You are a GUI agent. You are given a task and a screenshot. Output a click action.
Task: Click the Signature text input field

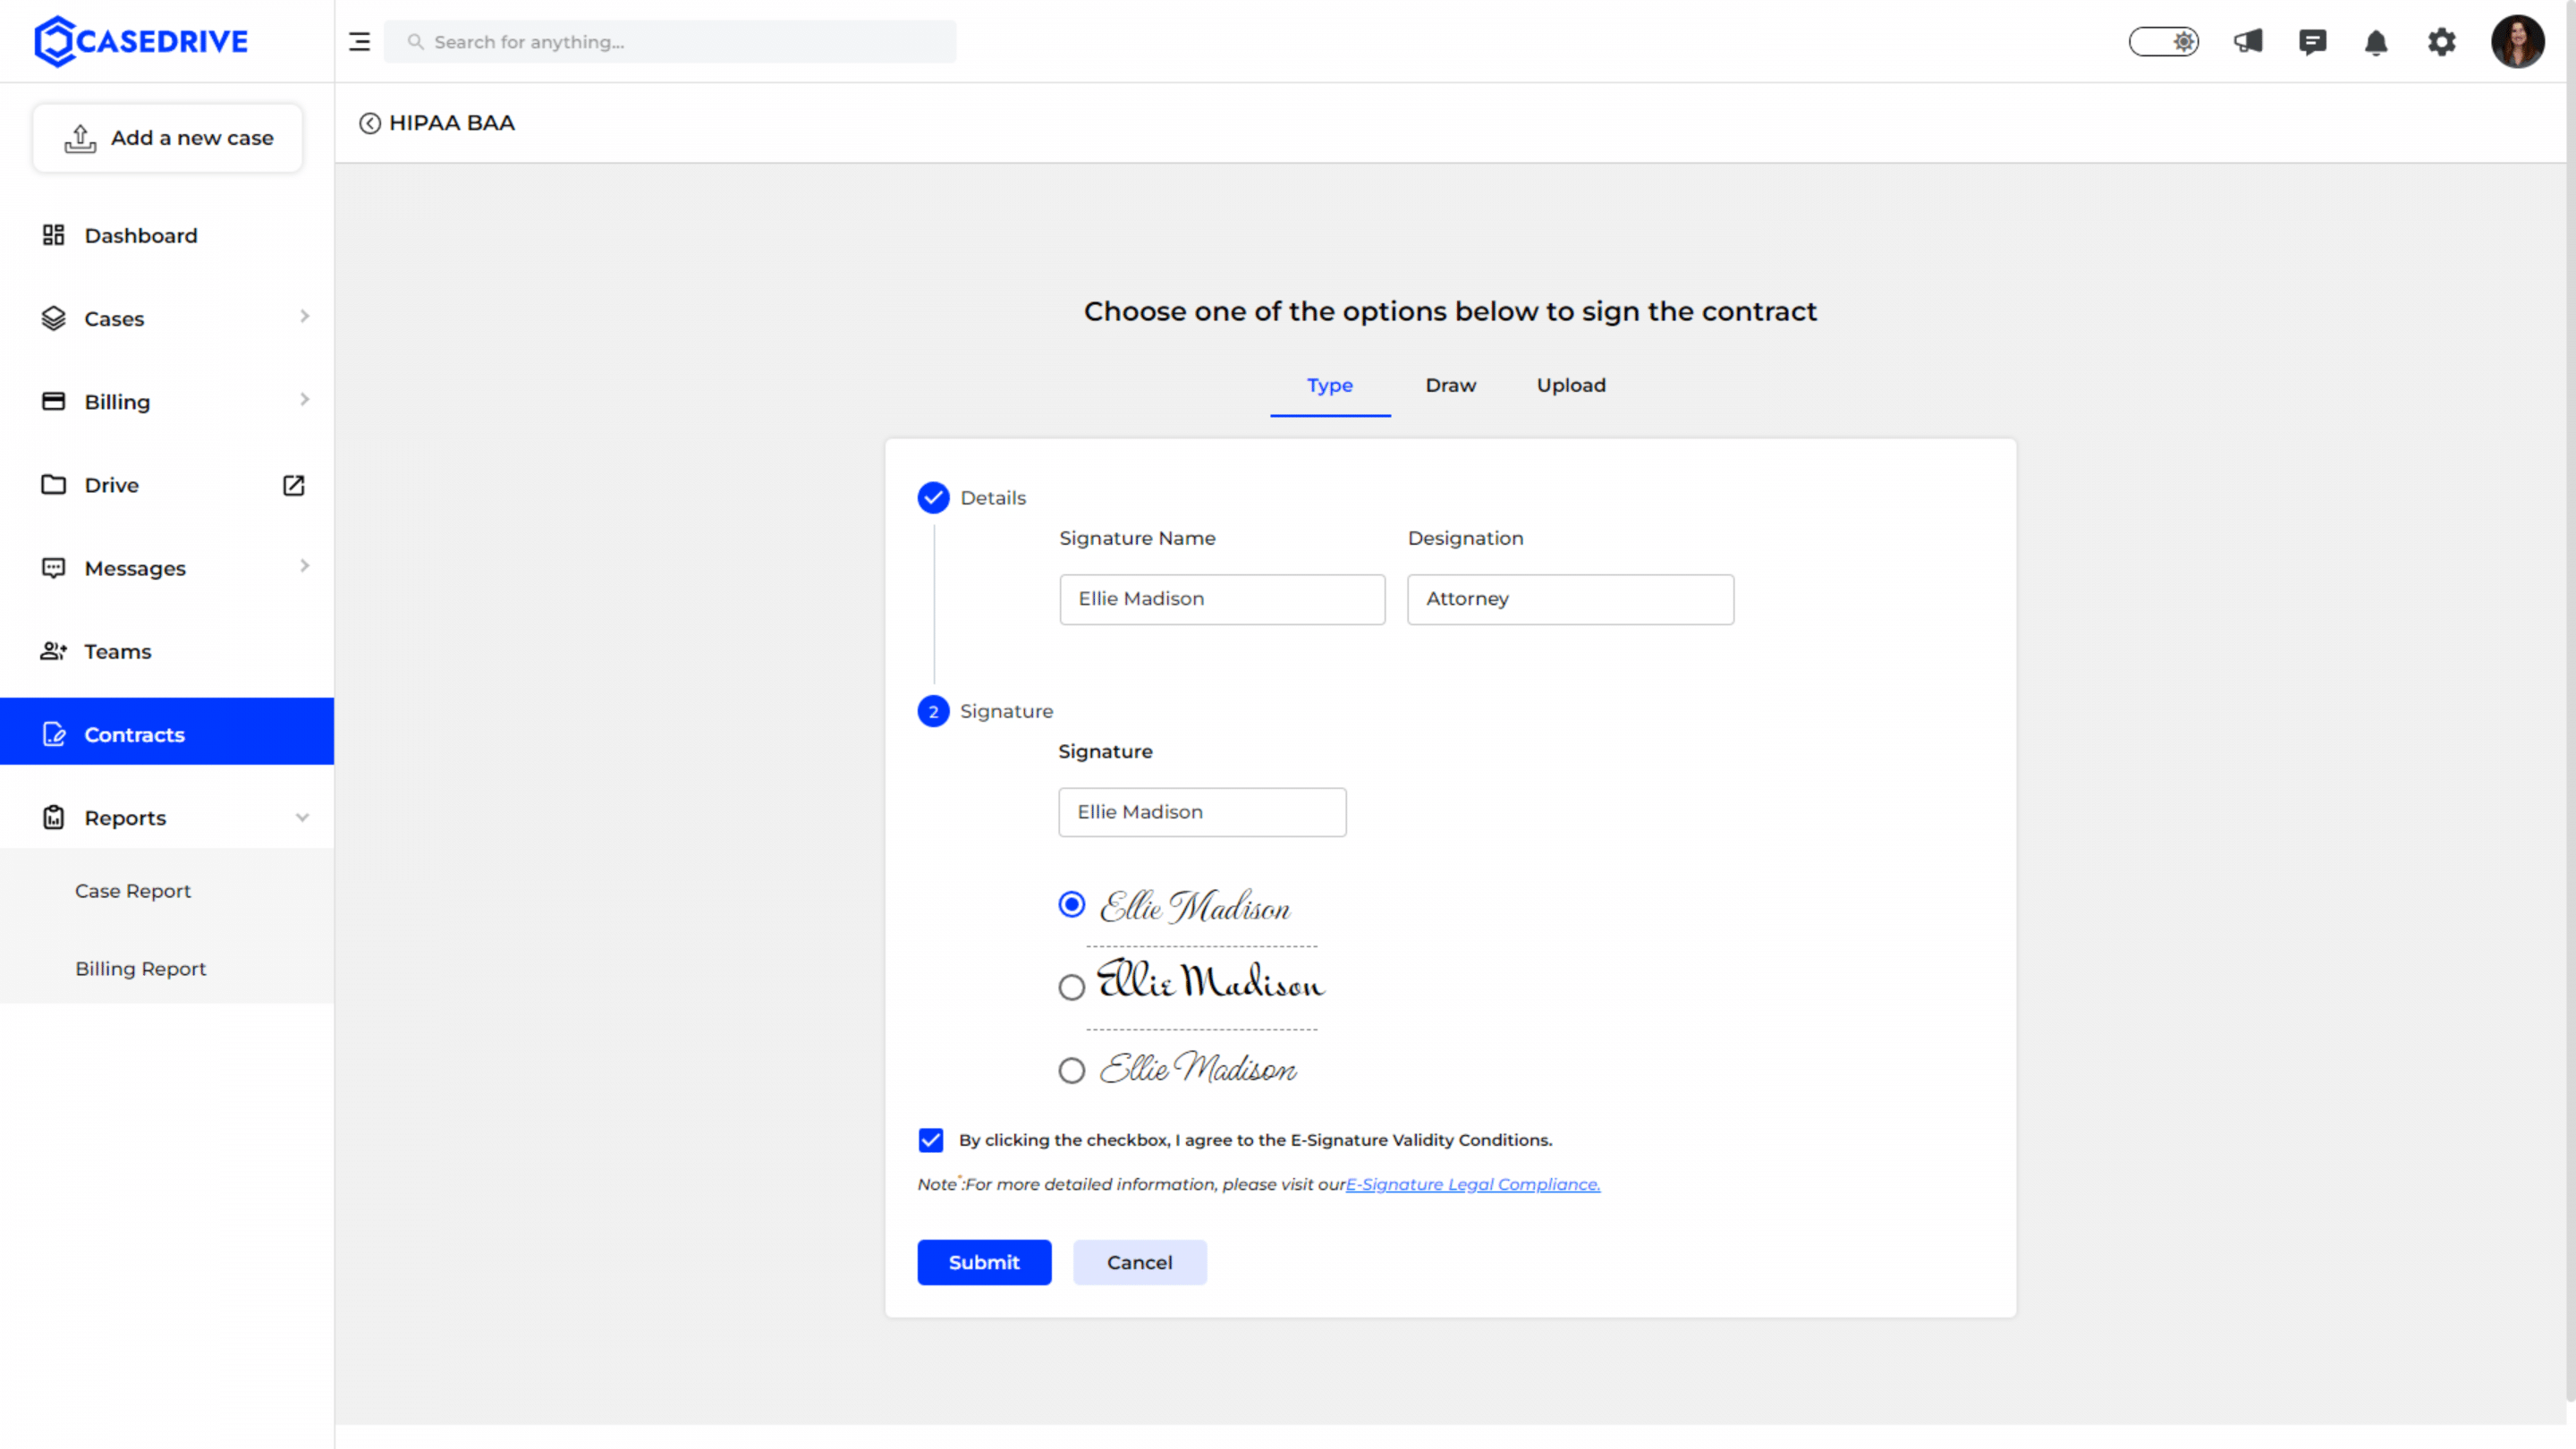(x=1202, y=812)
